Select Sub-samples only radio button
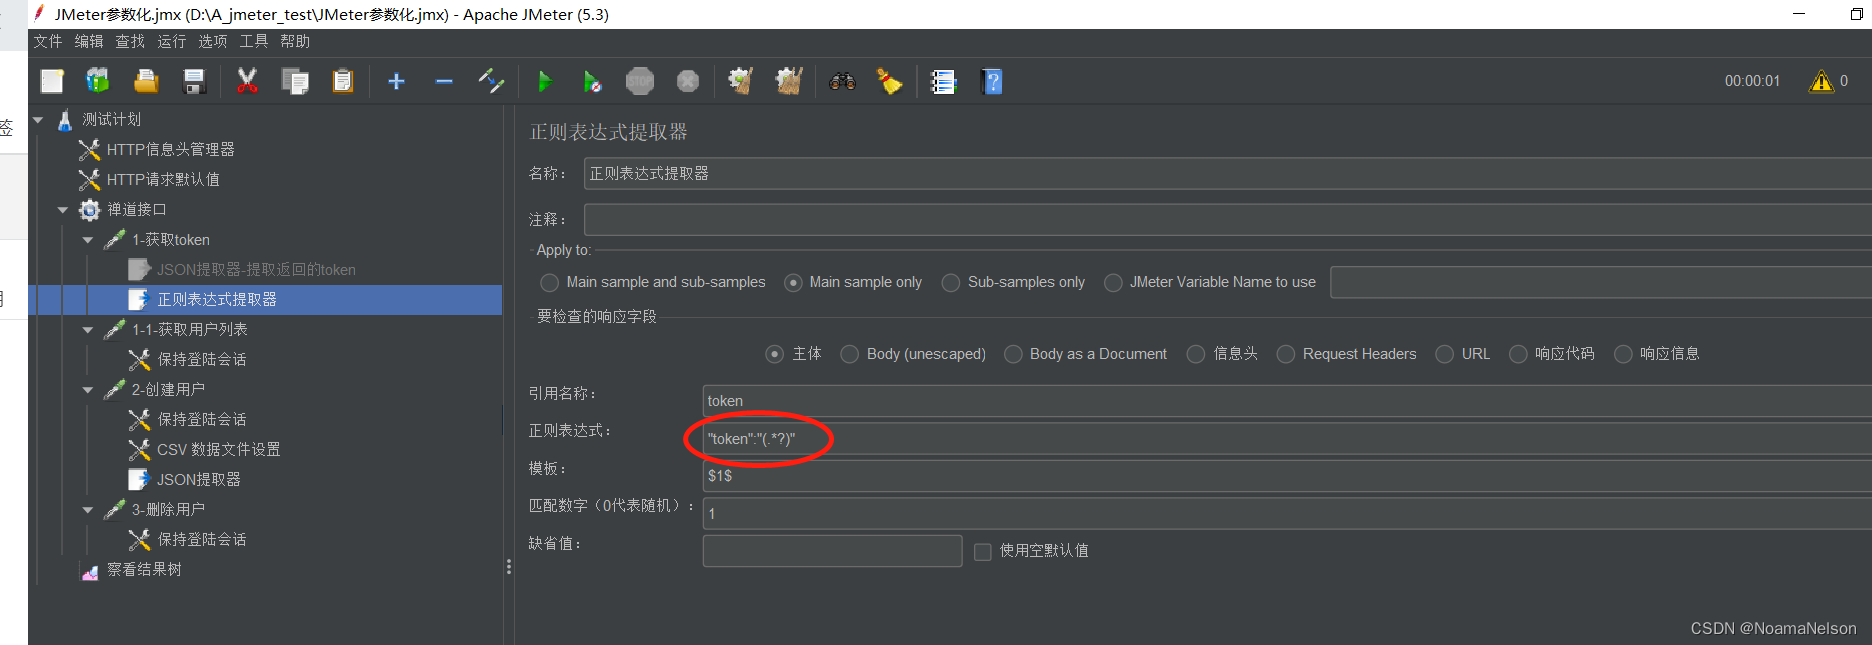 point(951,283)
